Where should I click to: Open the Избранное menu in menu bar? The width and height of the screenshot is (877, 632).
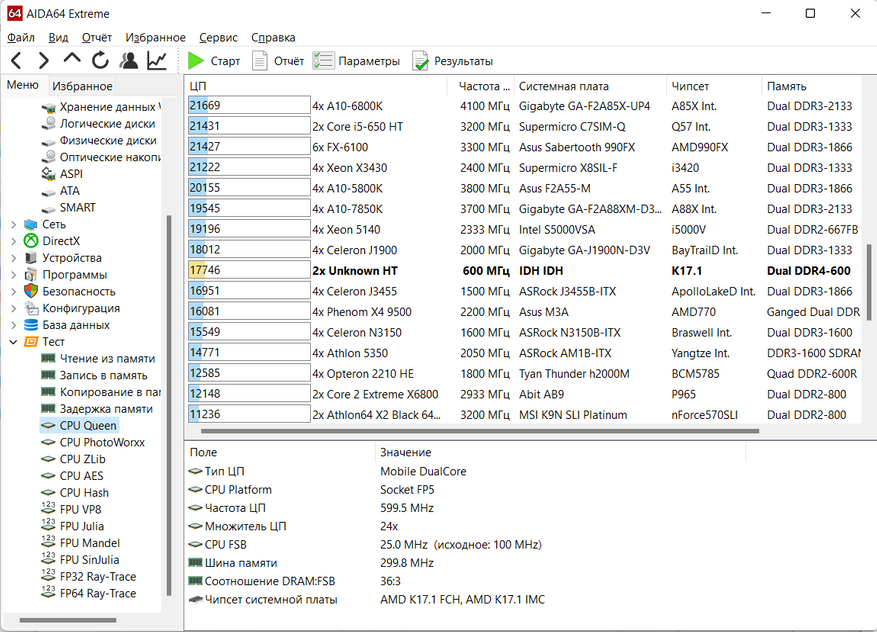pyautogui.click(x=155, y=37)
